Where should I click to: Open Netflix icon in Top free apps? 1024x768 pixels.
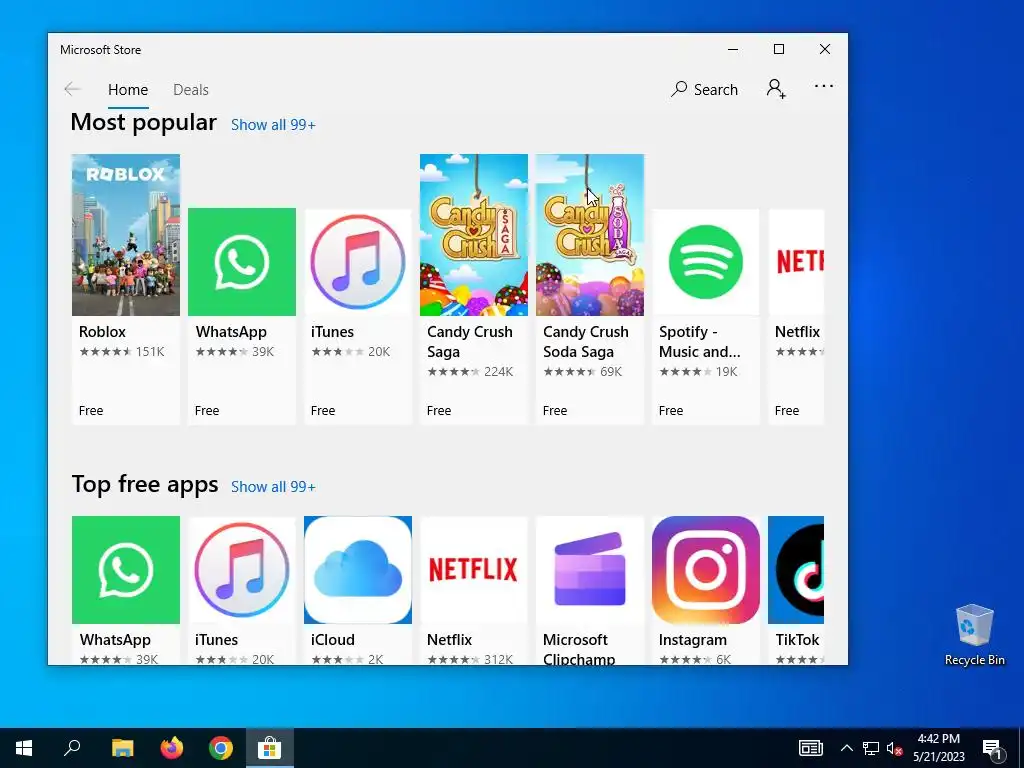(x=473, y=570)
